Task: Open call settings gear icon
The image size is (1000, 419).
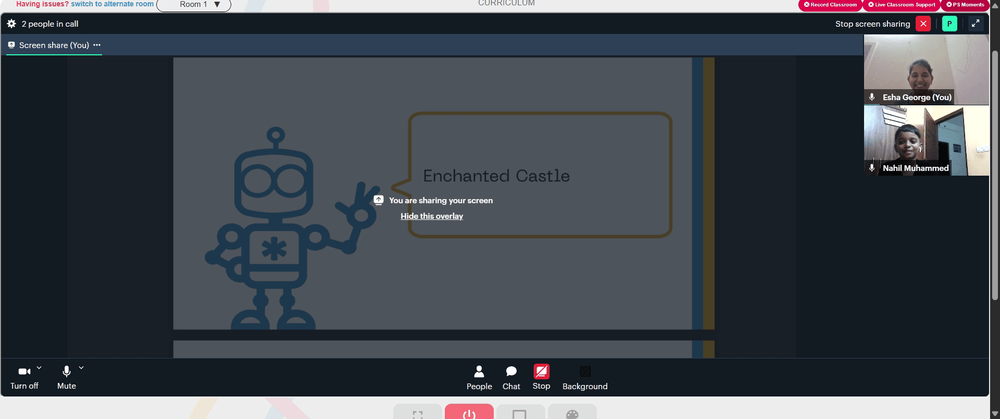Action: tap(11, 24)
